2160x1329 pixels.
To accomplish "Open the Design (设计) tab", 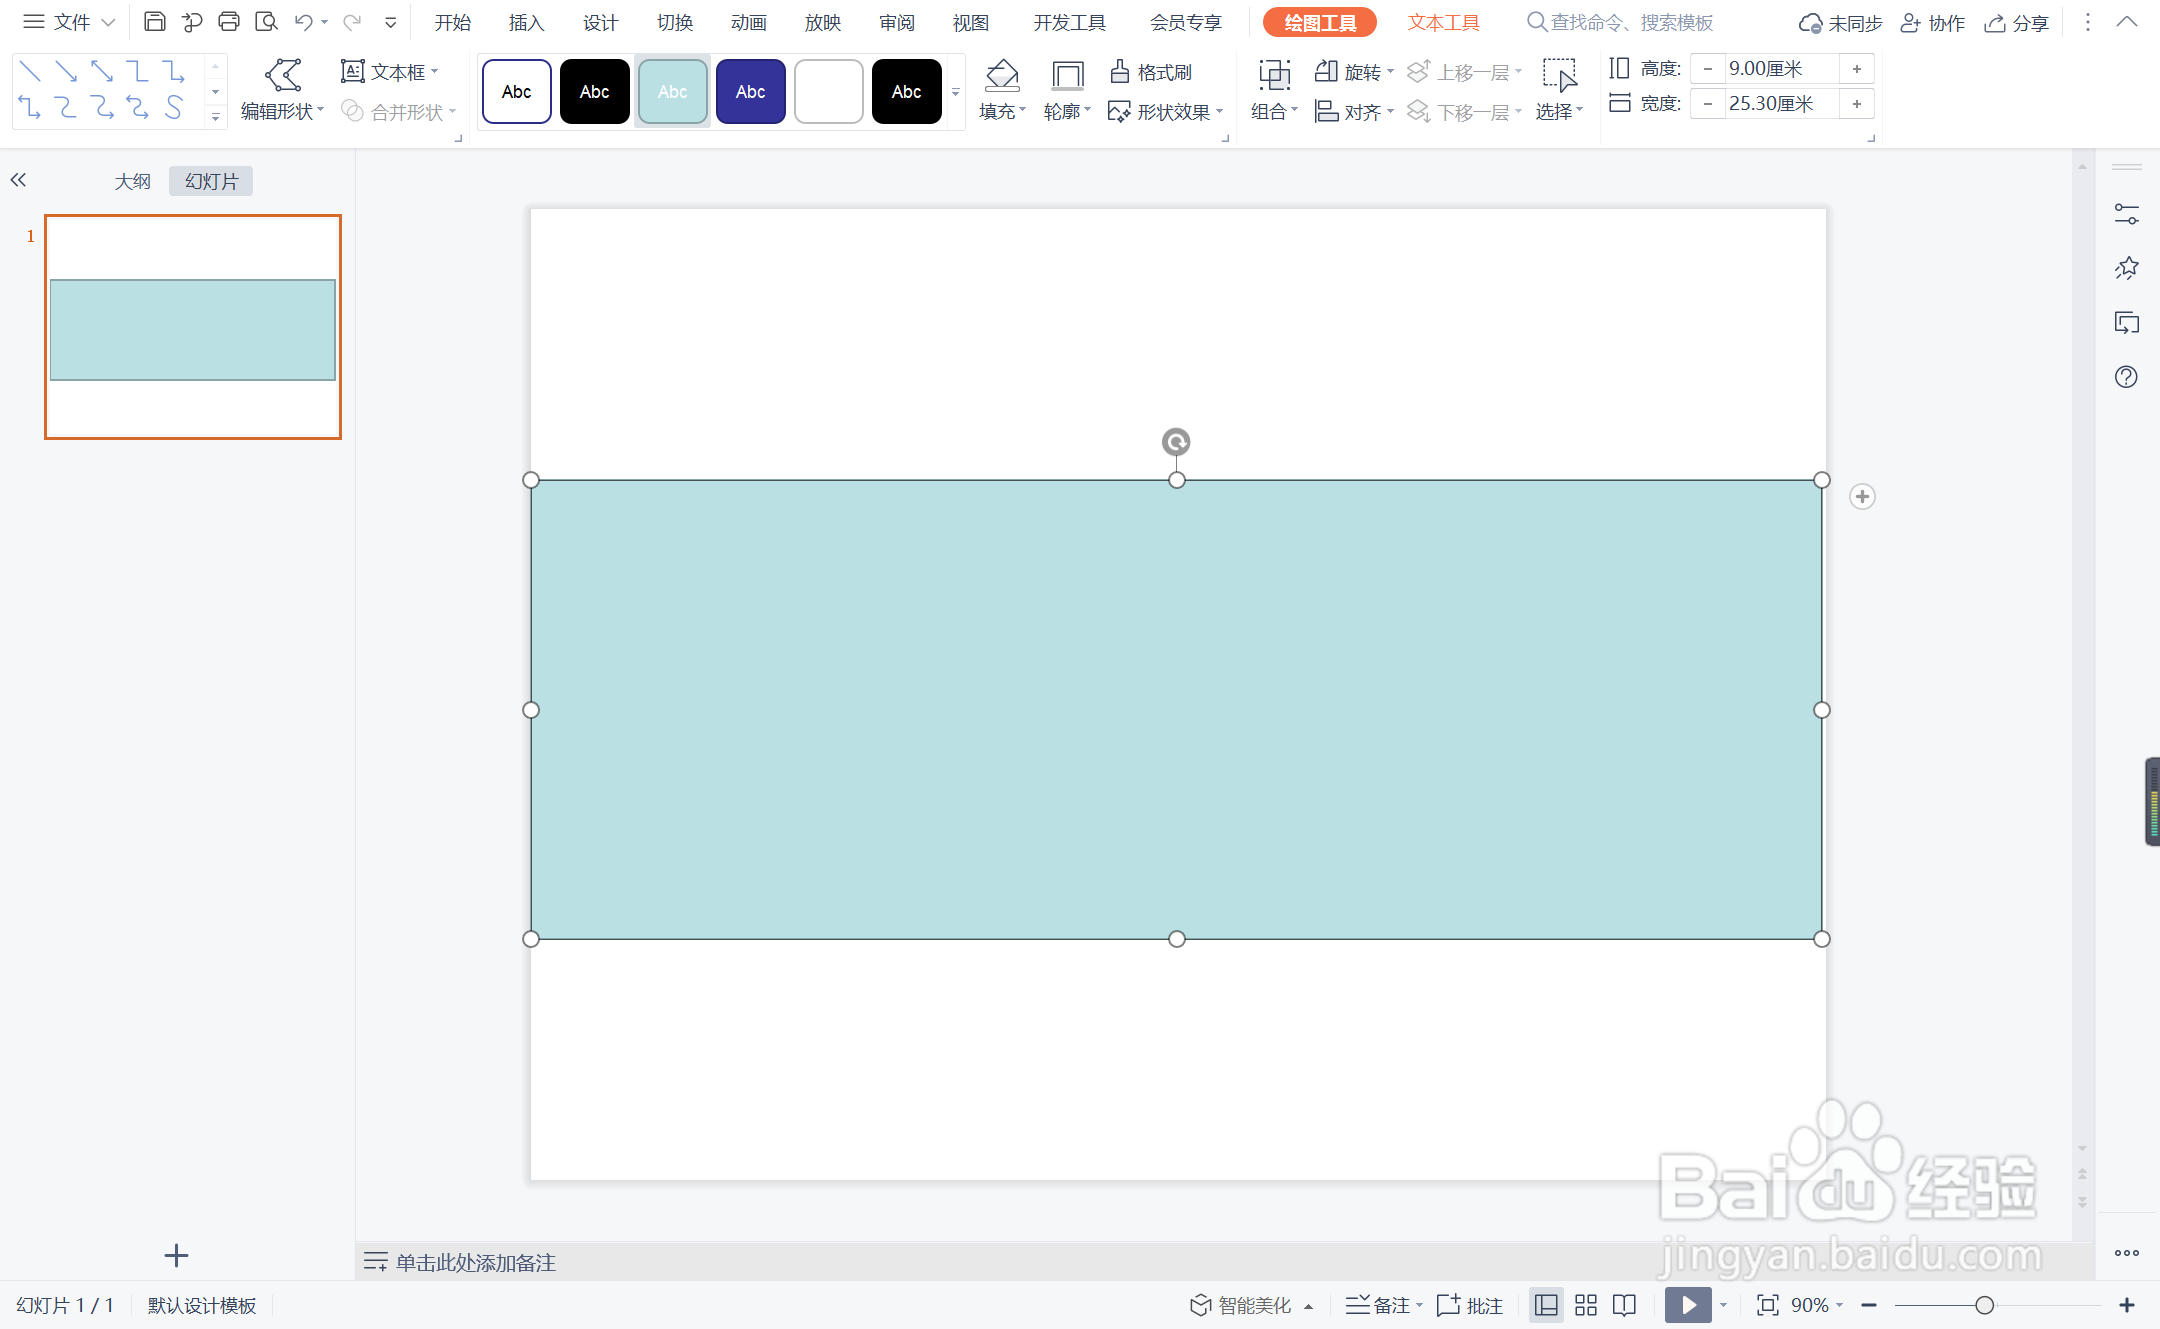I will tap(601, 22).
